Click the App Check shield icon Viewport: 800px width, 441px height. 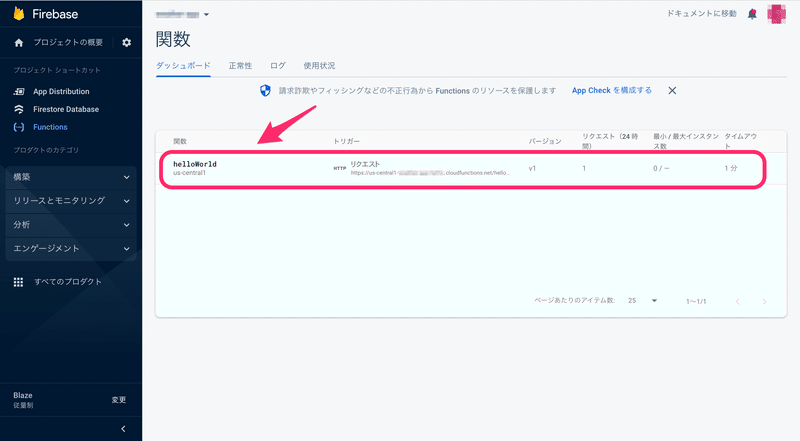click(x=265, y=91)
